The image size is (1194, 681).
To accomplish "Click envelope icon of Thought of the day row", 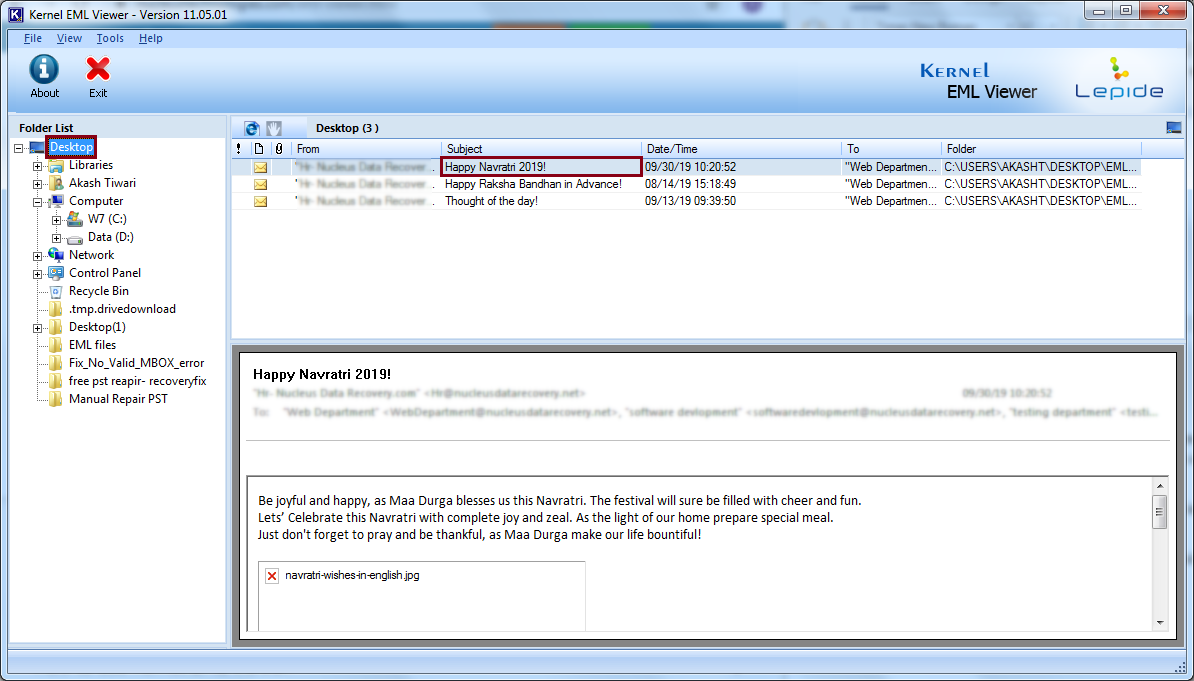I will (x=260, y=202).
